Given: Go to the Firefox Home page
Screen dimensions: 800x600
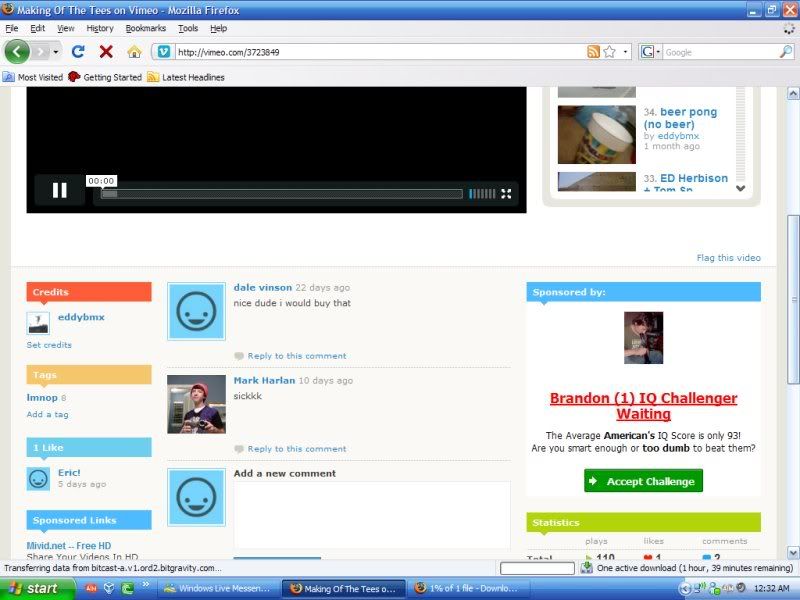Looking at the screenshot, I should 134,52.
